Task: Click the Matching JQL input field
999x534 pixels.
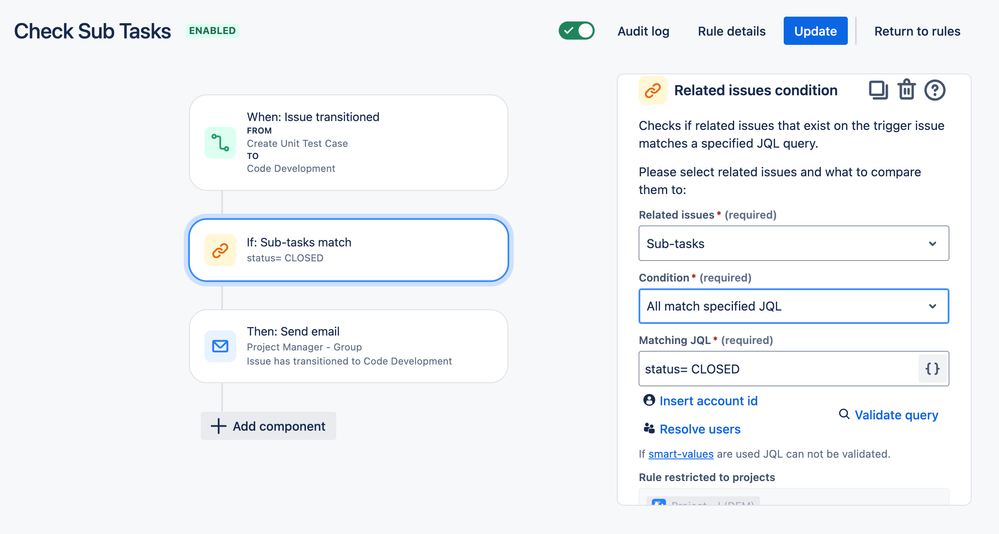Action: coord(777,369)
